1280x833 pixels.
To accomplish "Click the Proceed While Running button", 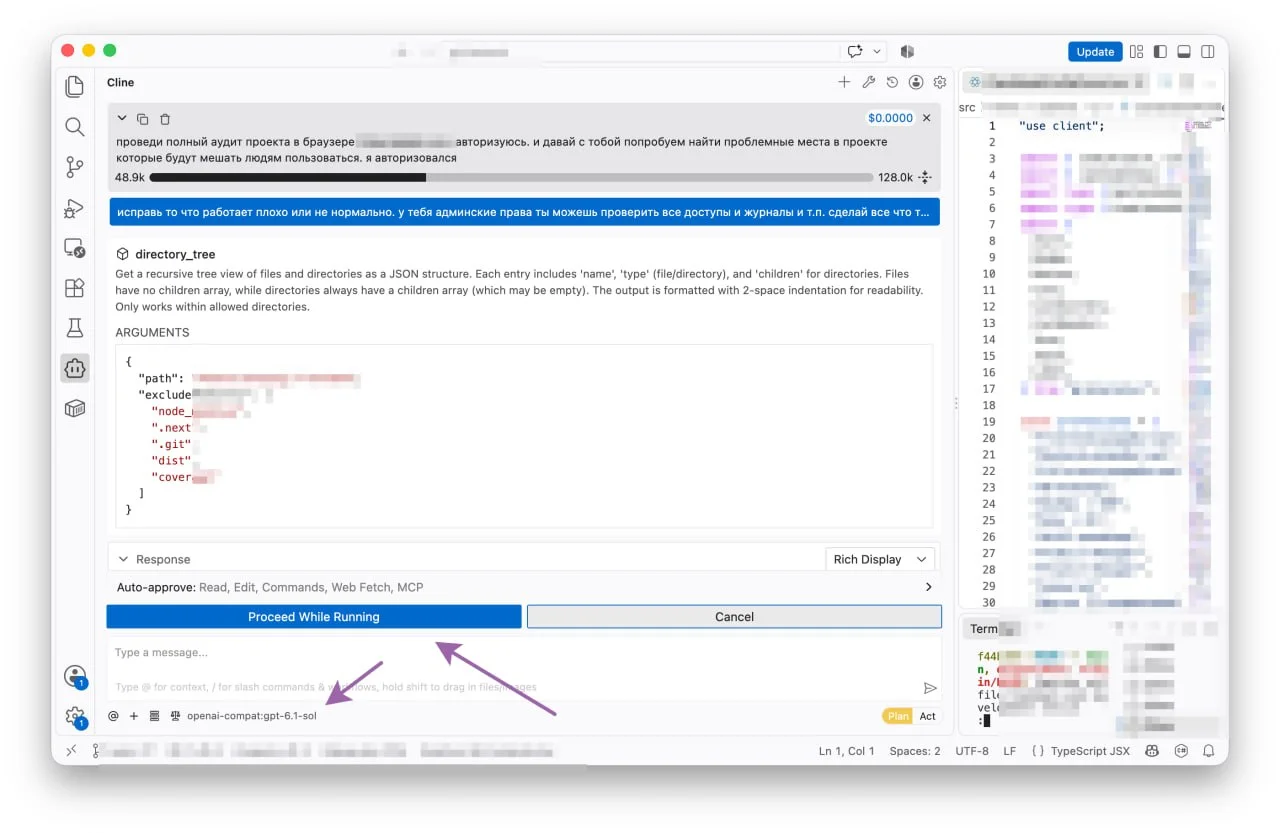I will [x=314, y=617].
